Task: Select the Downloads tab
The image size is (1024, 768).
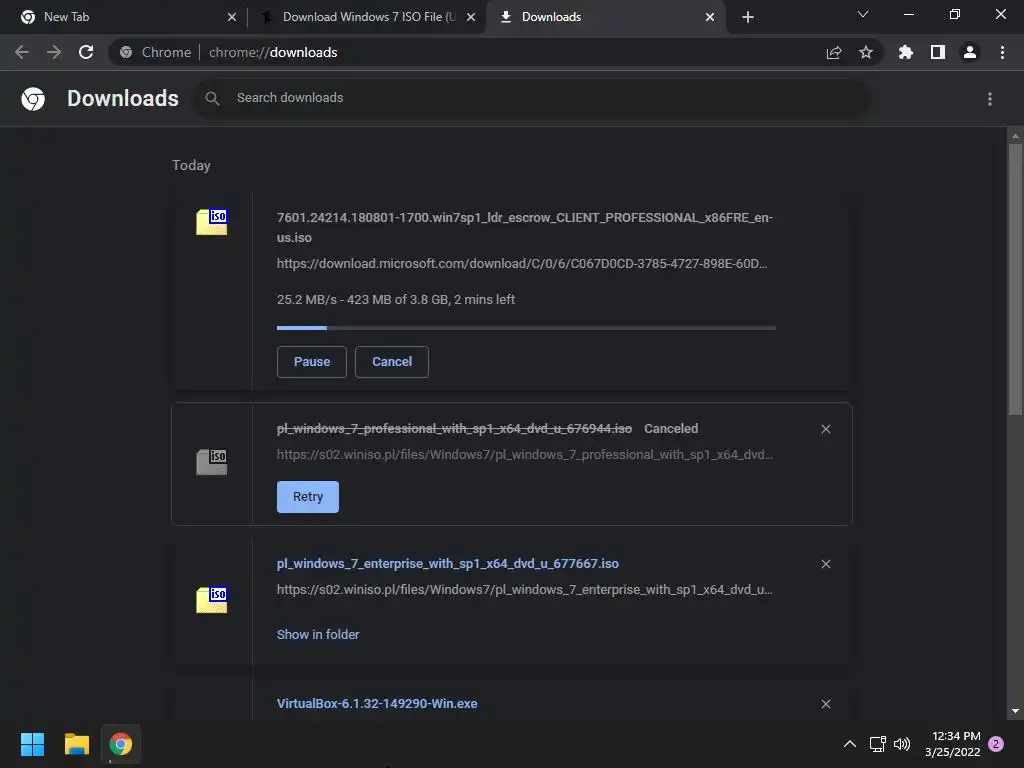Action: pos(606,17)
